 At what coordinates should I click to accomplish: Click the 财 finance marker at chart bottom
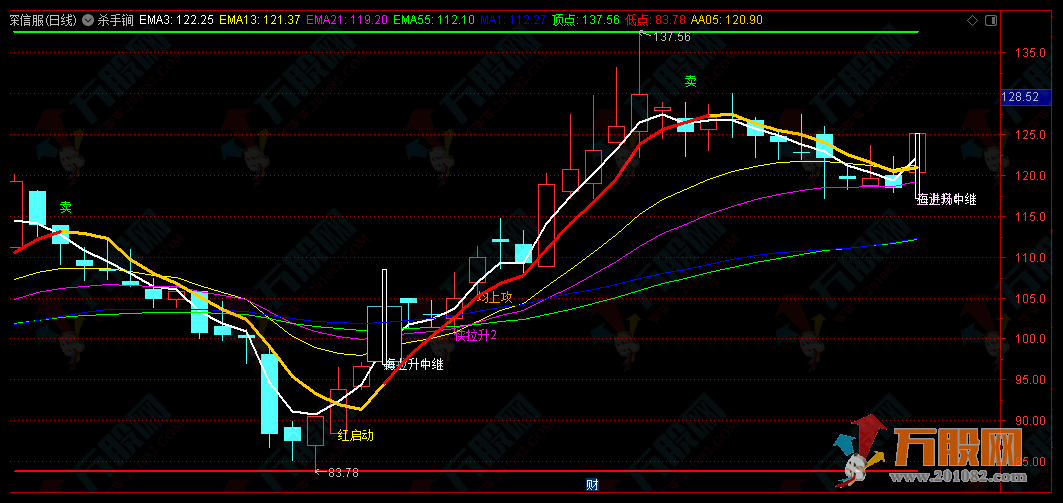[592, 484]
